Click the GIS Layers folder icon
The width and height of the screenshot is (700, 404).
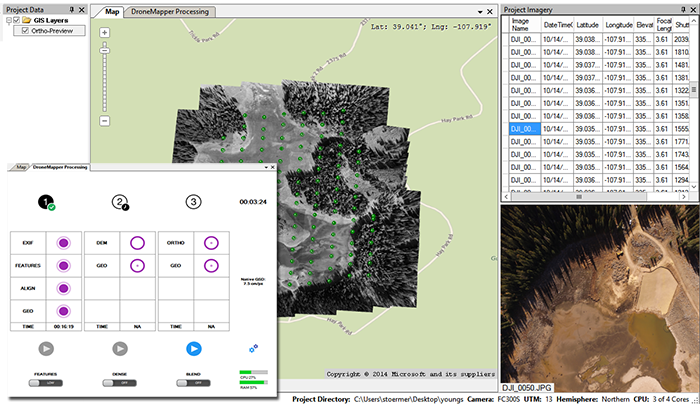coord(27,20)
